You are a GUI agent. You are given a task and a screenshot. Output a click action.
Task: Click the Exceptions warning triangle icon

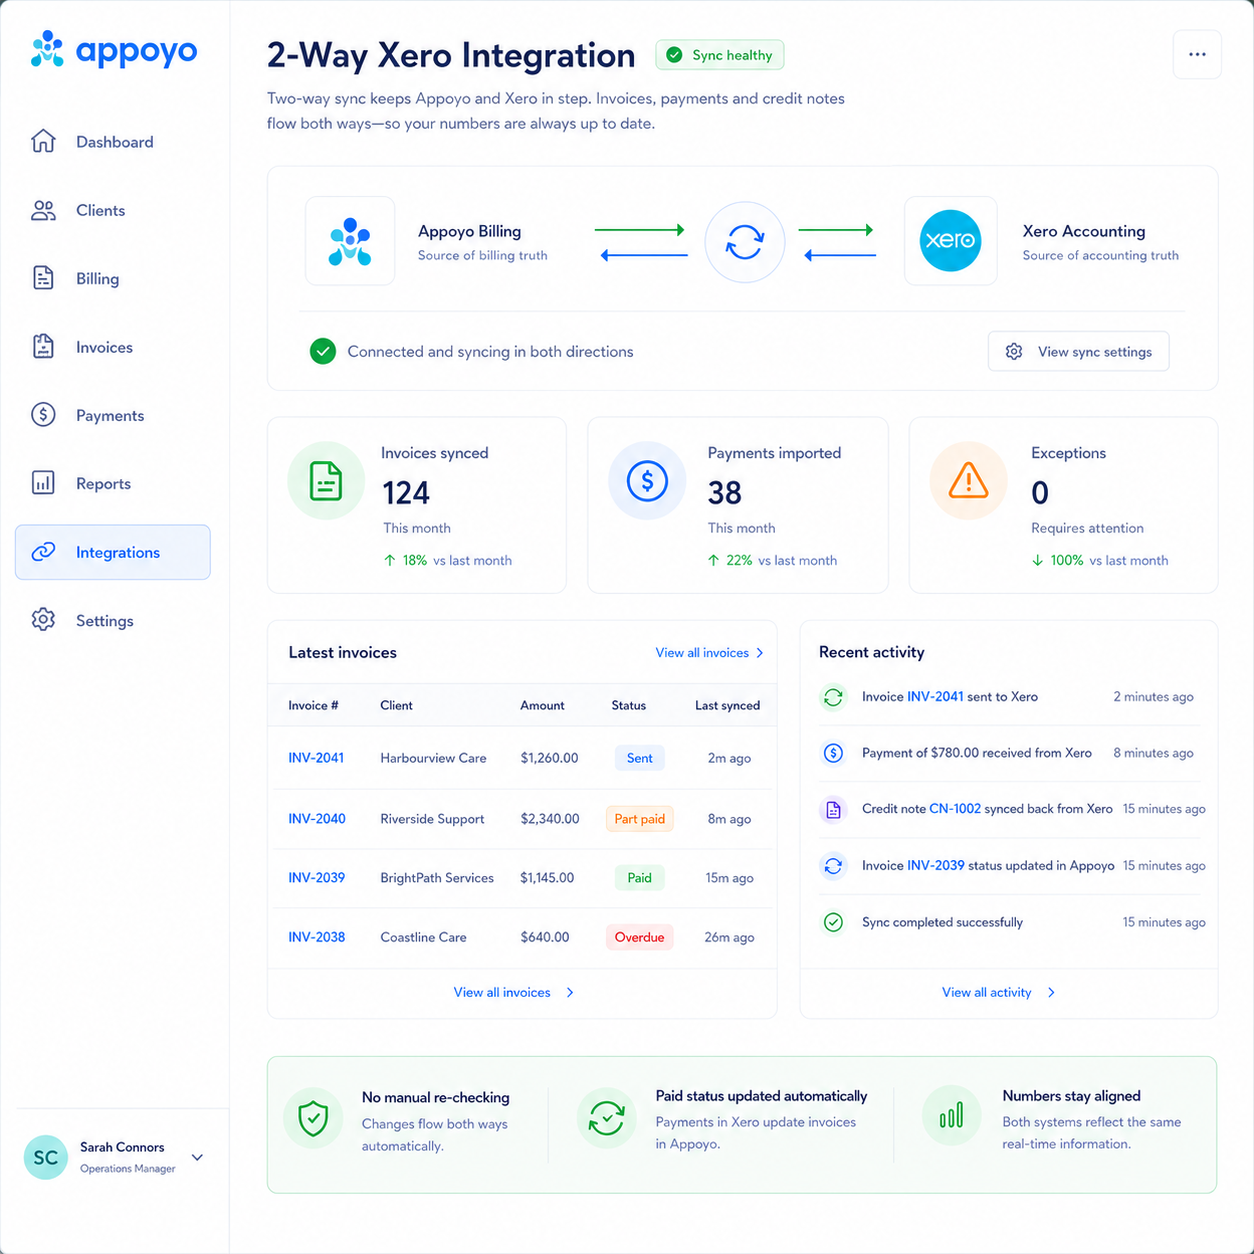click(x=968, y=481)
